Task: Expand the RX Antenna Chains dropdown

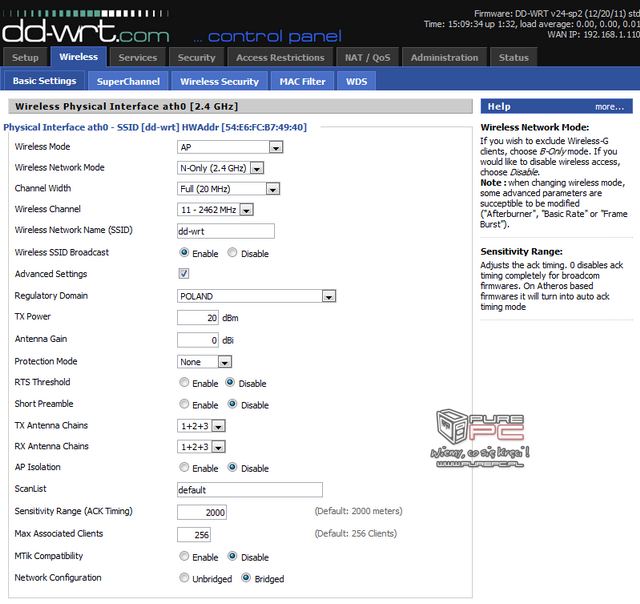Action: pyautogui.click(x=201, y=447)
